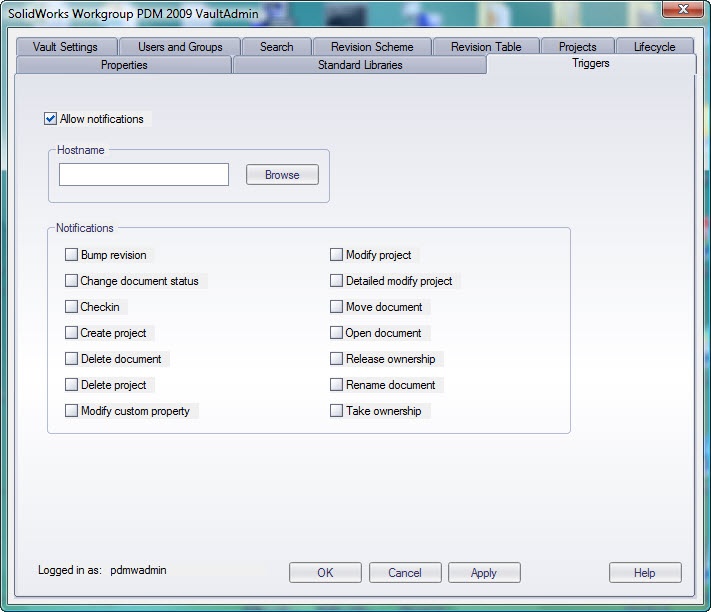The width and height of the screenshot is (711, 612).
Task: Click the Browse button for hostname
Action: [x=282, y=175]
